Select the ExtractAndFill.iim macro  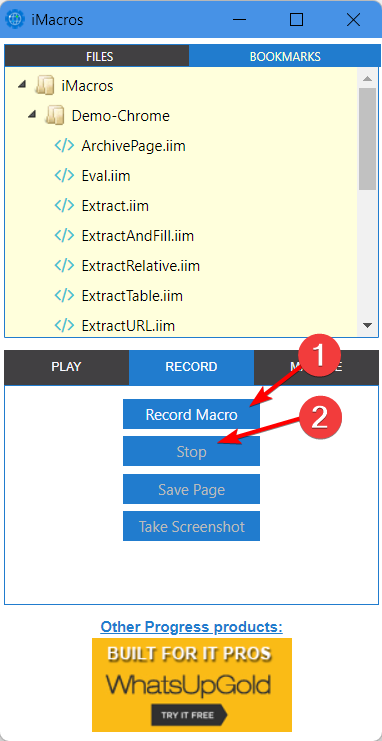[x=138, y=236]
